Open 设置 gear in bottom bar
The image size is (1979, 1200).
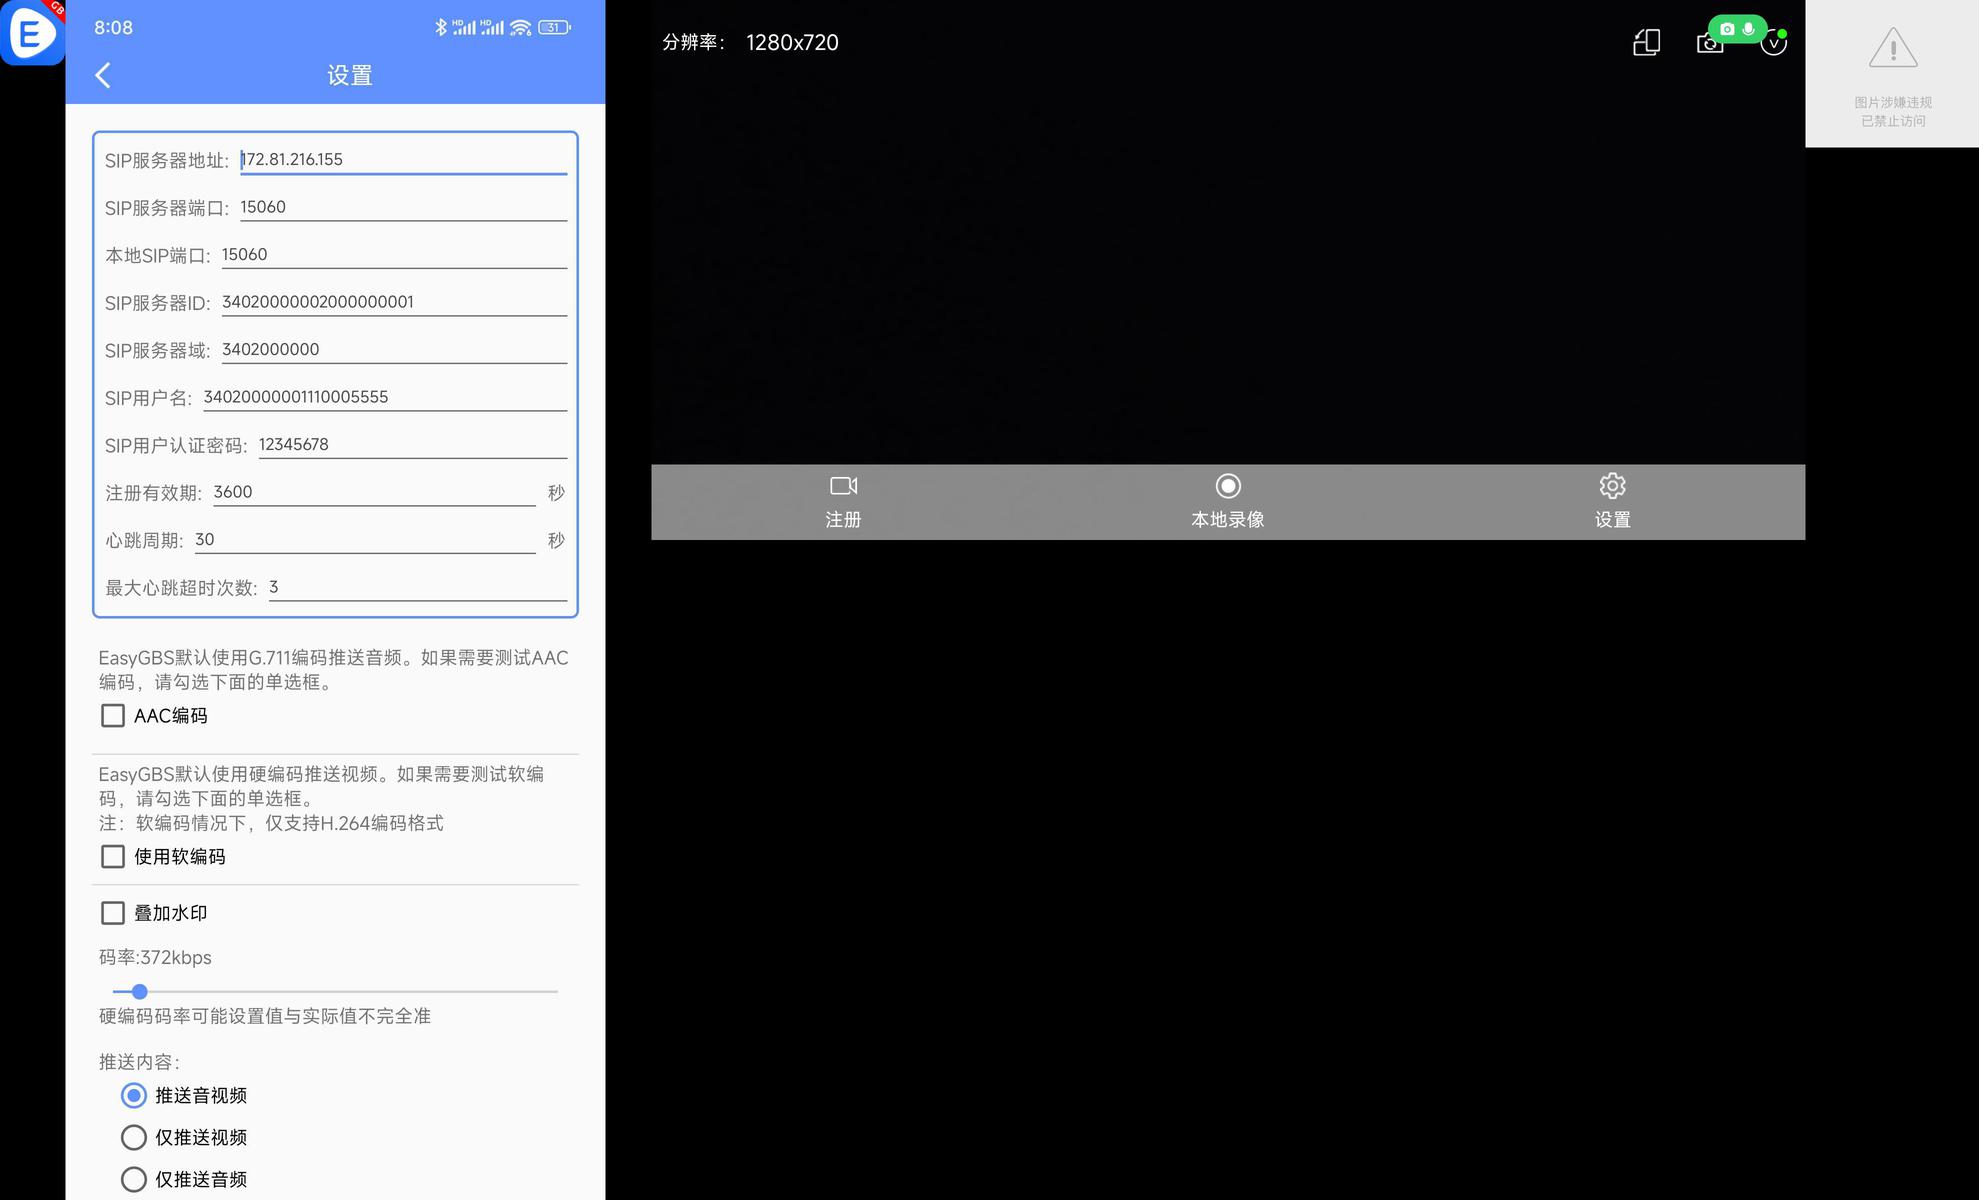(1611, 501)
